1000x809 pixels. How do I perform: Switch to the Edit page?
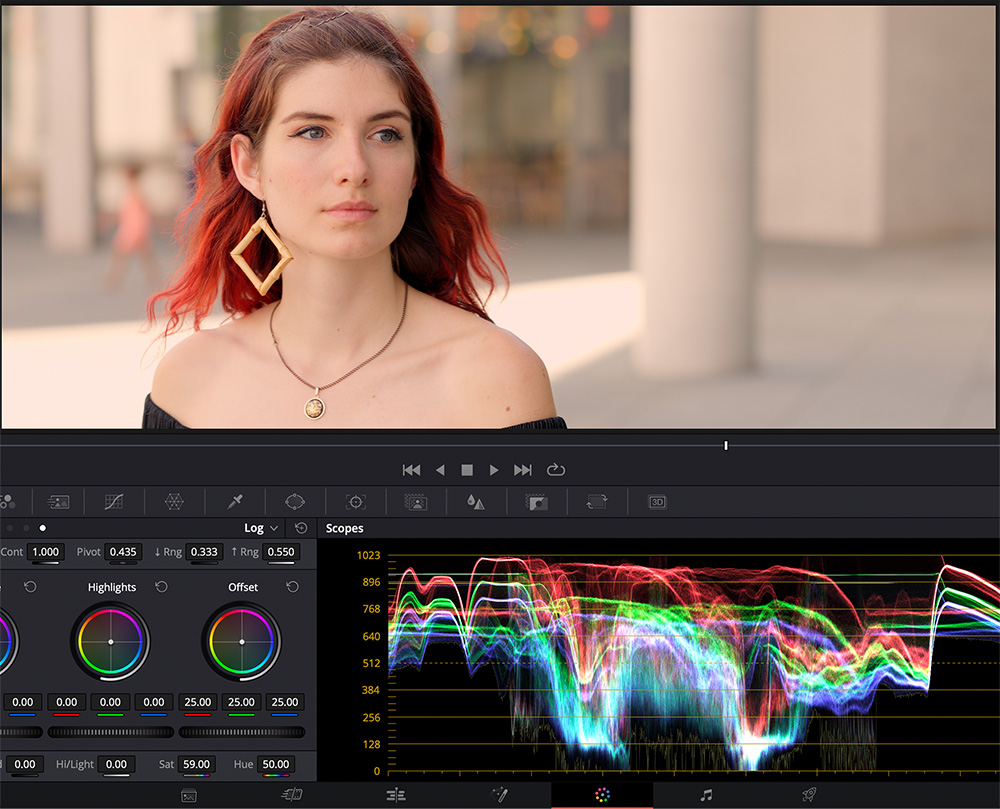tap(395, 795)
